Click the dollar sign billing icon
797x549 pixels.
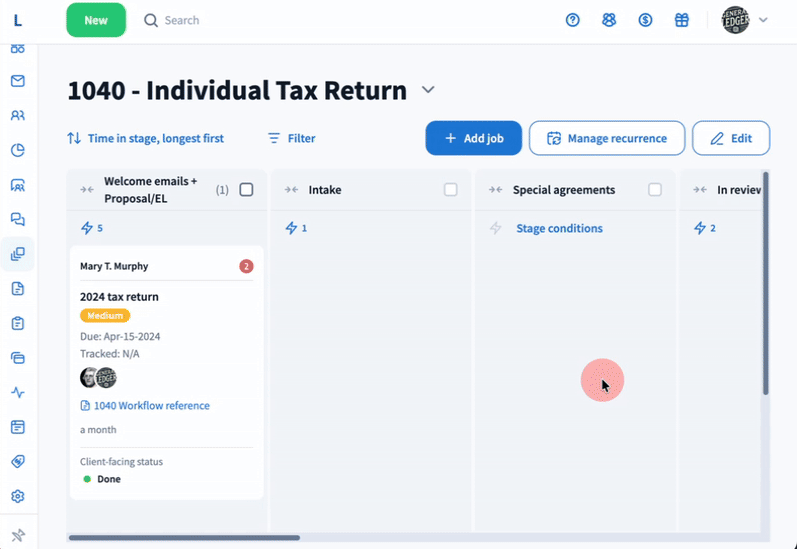(x=645, y=20)
